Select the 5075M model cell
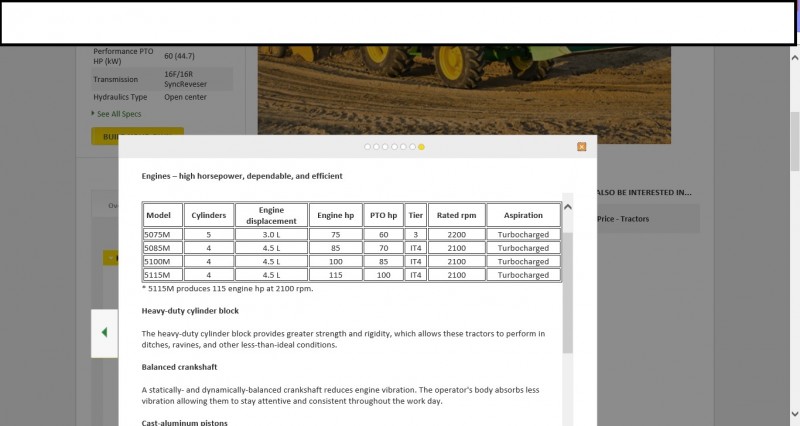This screenshot has width=800, height=426. (x=158, y=234)
